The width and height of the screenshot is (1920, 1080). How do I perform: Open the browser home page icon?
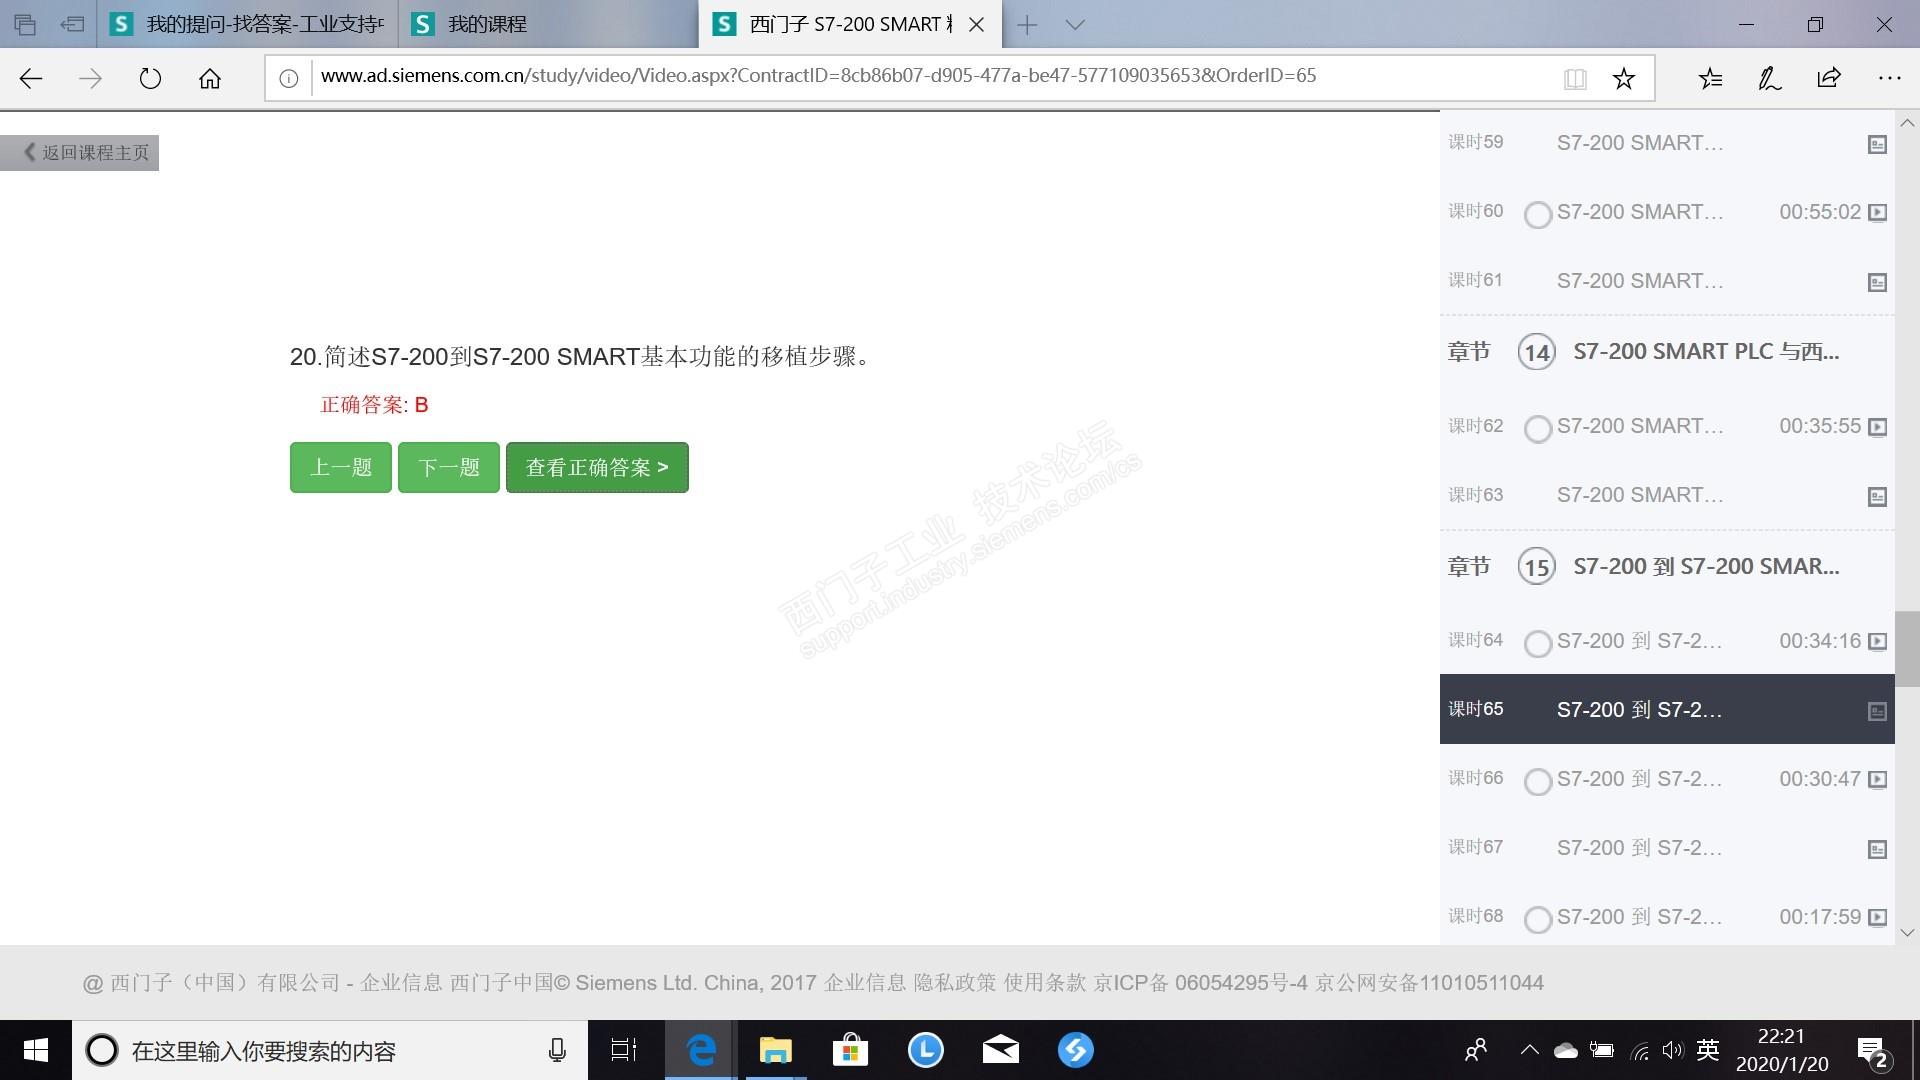point(209,78)
